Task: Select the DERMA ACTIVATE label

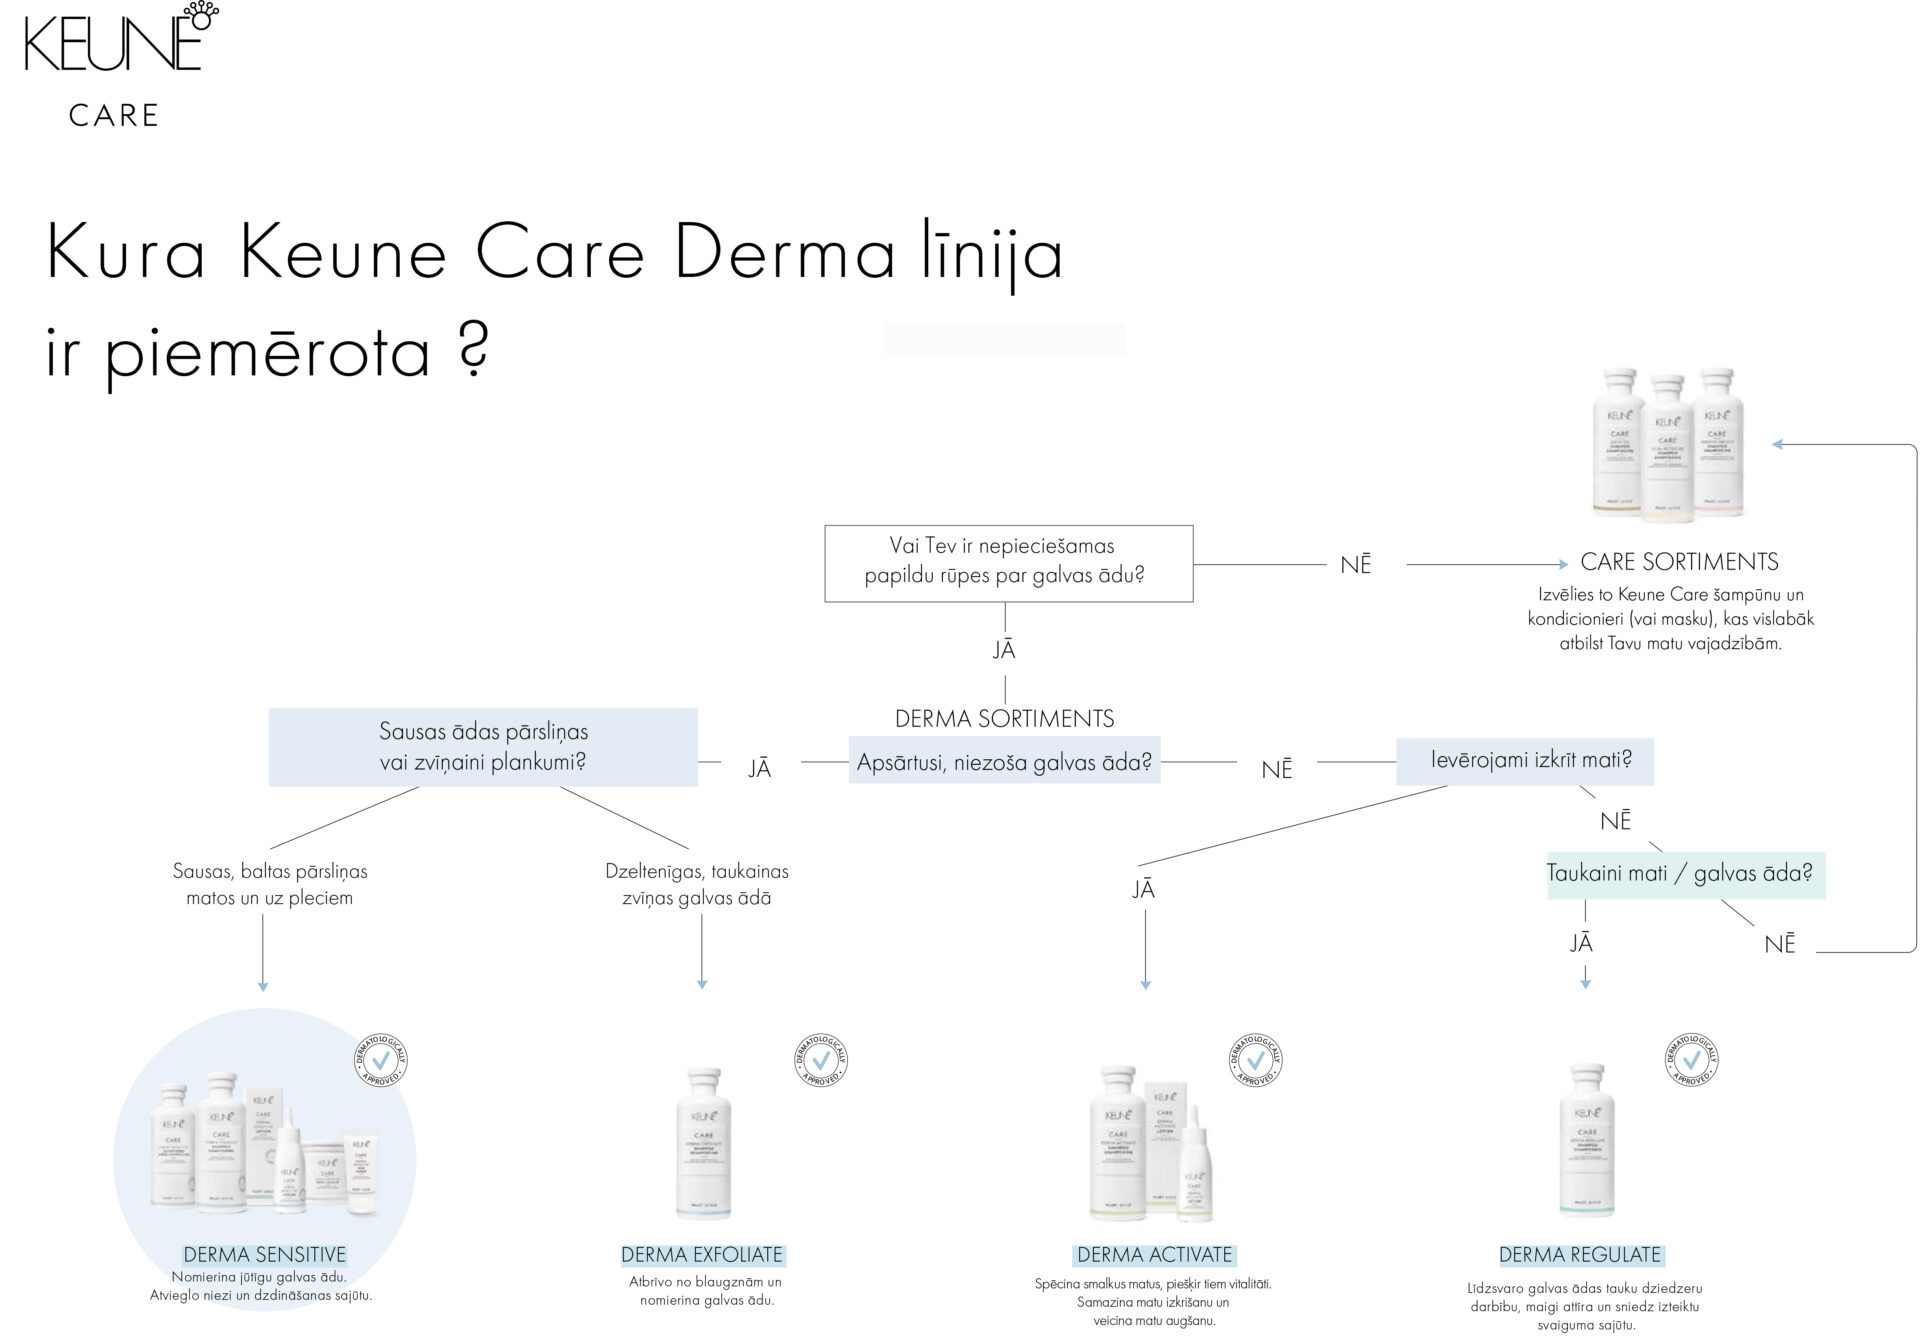Action: coord(1154,1254)
